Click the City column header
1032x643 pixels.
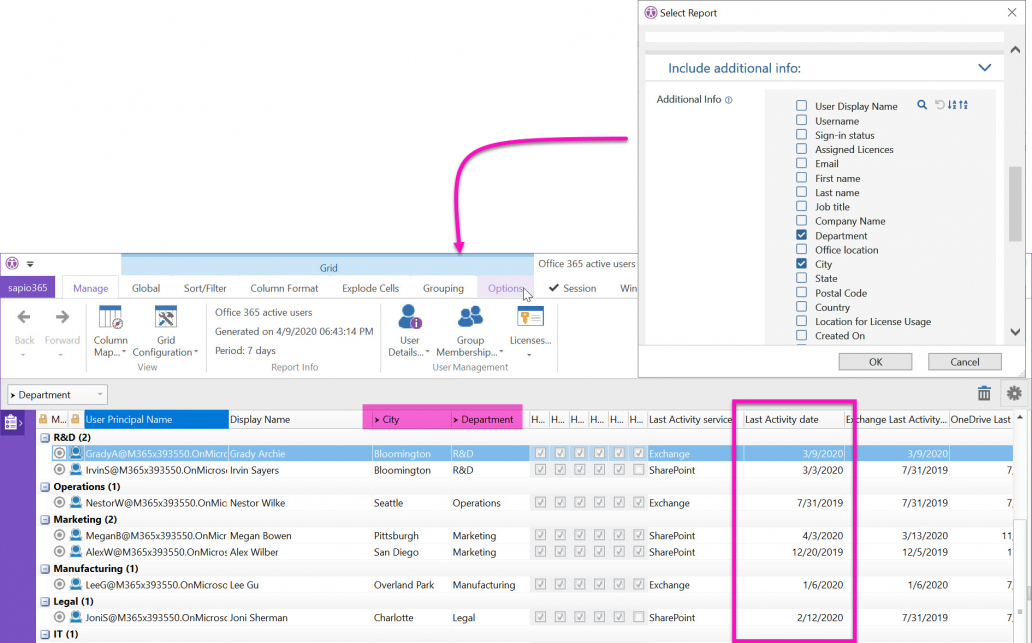pos(411,419)
